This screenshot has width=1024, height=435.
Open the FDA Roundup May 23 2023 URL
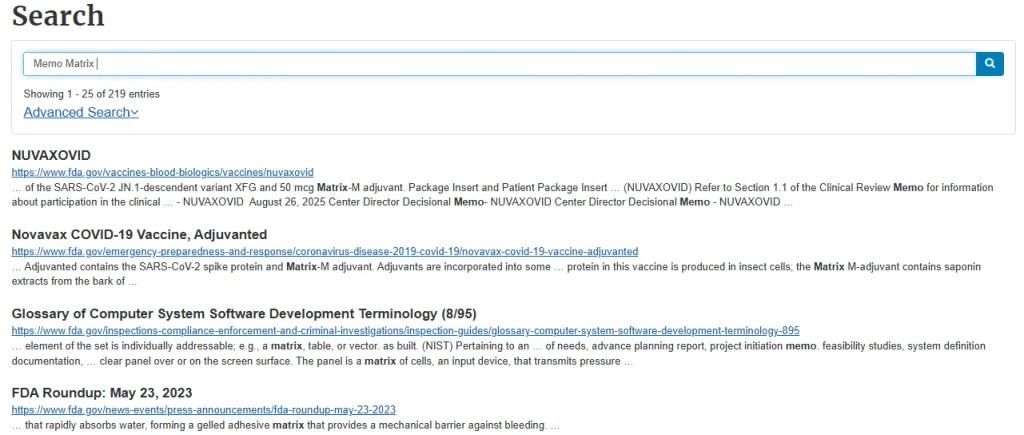tap(204, 410)
